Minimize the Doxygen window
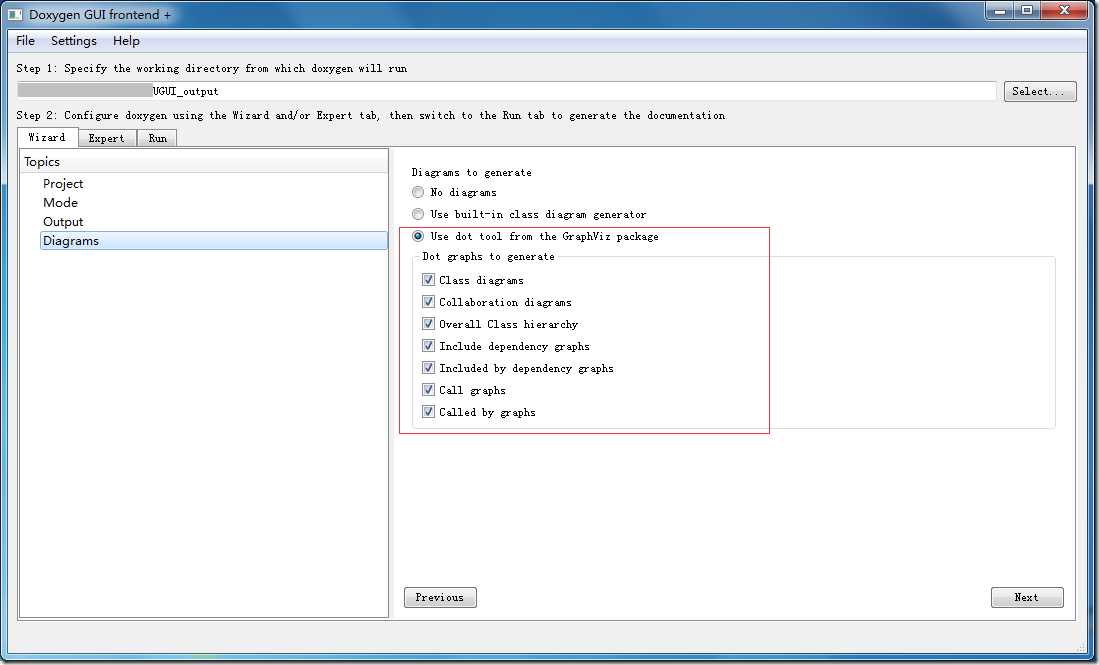 click(1000, 11)
